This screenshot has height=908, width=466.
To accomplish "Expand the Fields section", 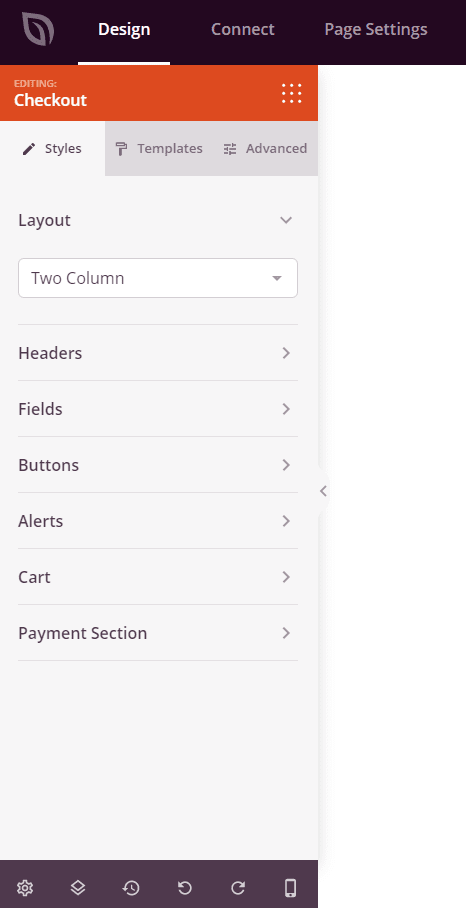I will pos(158,409).
